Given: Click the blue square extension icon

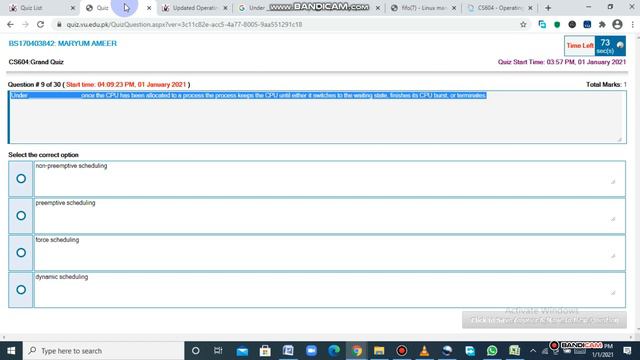Looking at the screenshot, I should coord(587,24).
